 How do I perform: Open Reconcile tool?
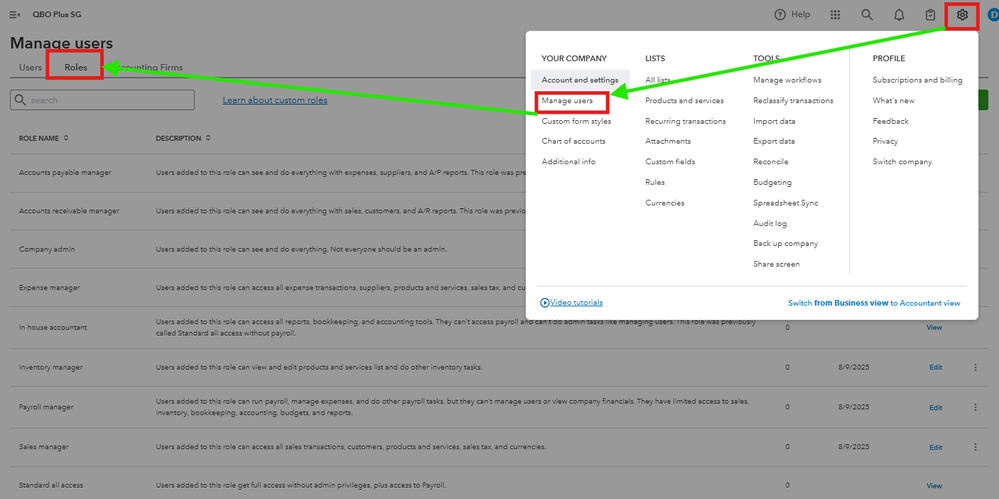coord(770,162)
